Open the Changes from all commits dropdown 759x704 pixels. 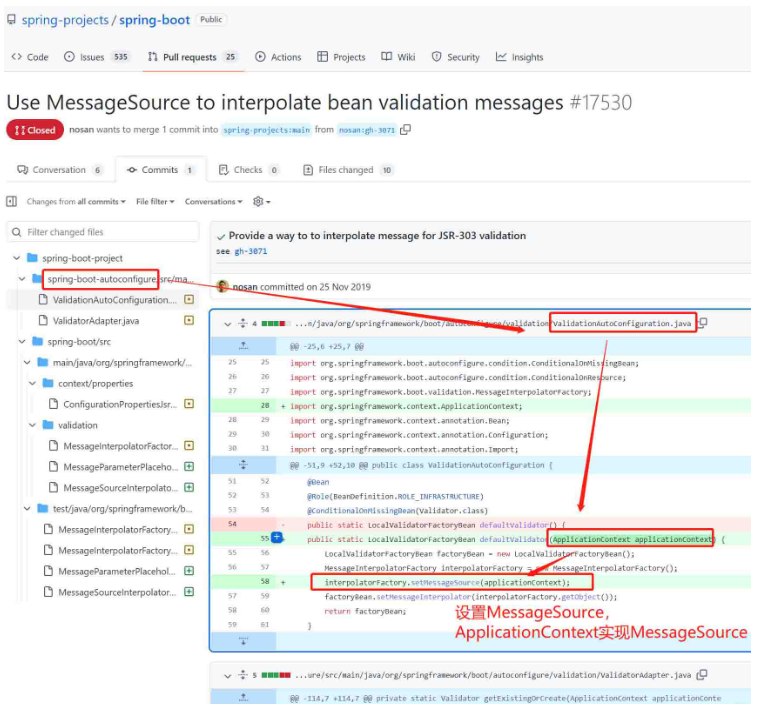pyautogui.click(x=76, y=201)
